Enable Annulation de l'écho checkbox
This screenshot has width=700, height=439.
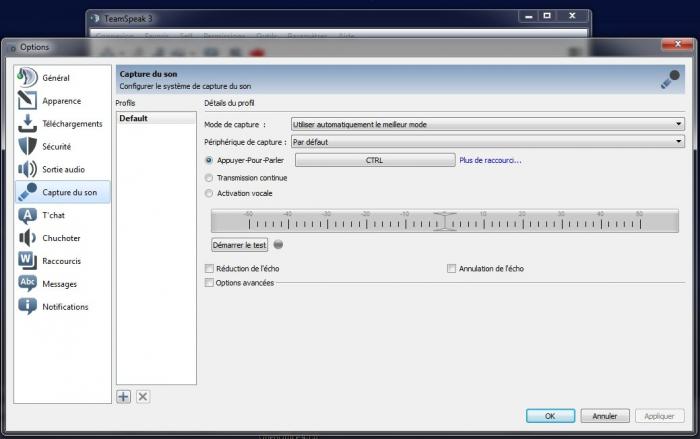[451, 268]
